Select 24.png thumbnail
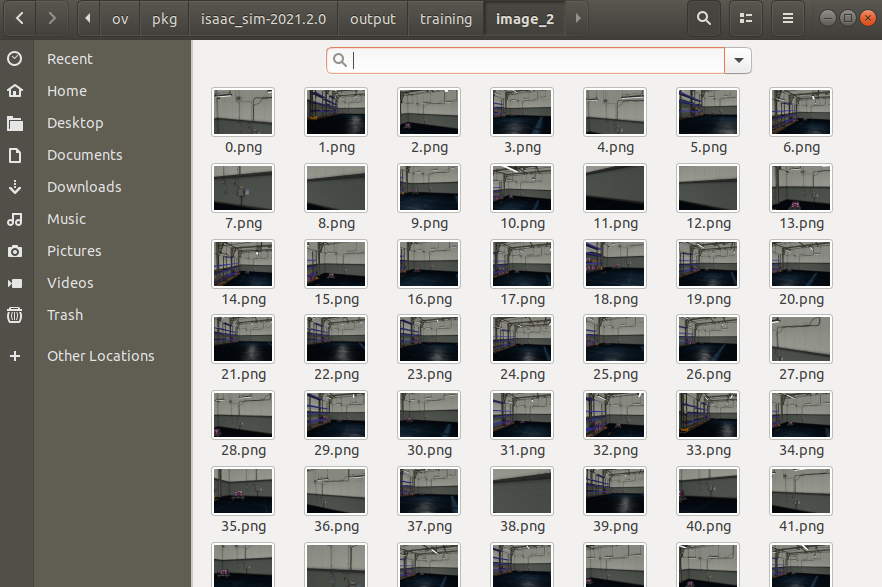The image size is (882, 587). click(522, 339)
